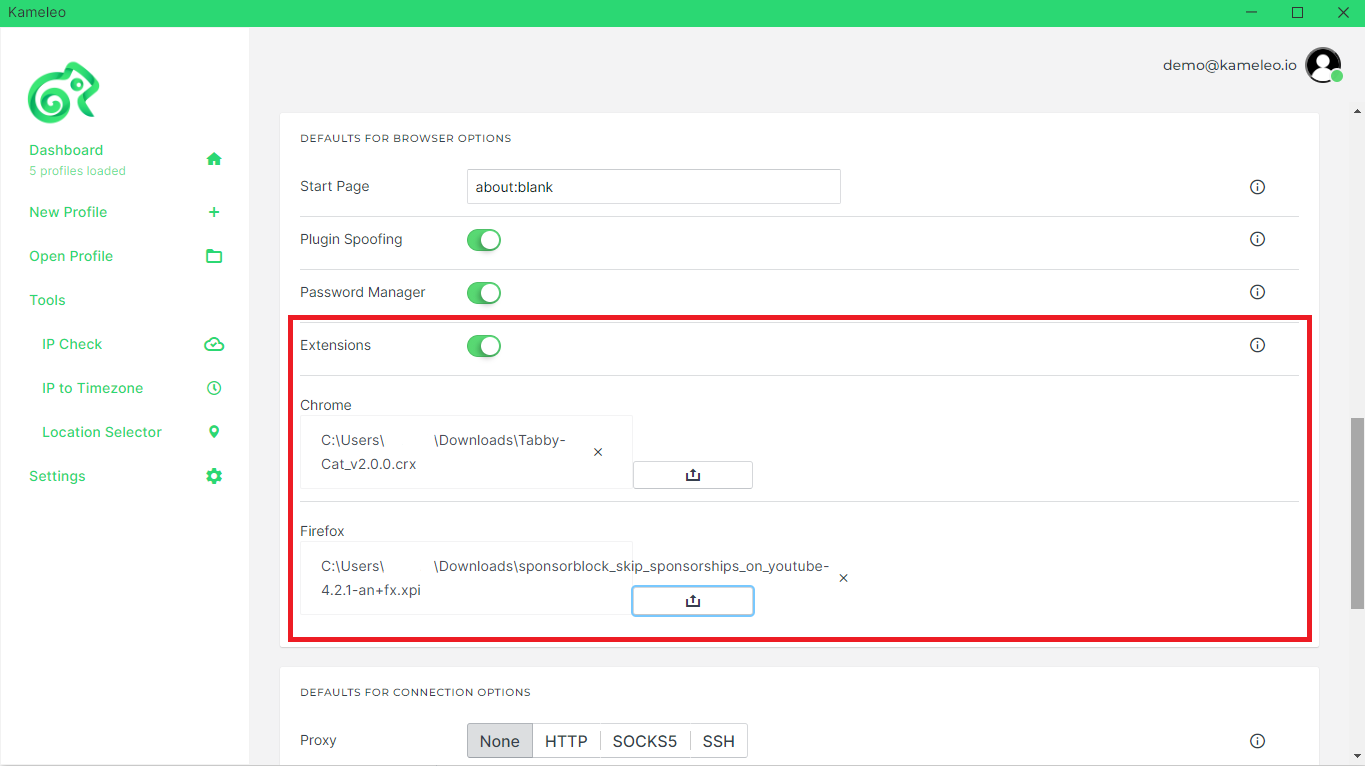The width and height of the screenshot is (1365, 766).
Task: Click the Open Profile folder icon
Action: pos(214,256)
